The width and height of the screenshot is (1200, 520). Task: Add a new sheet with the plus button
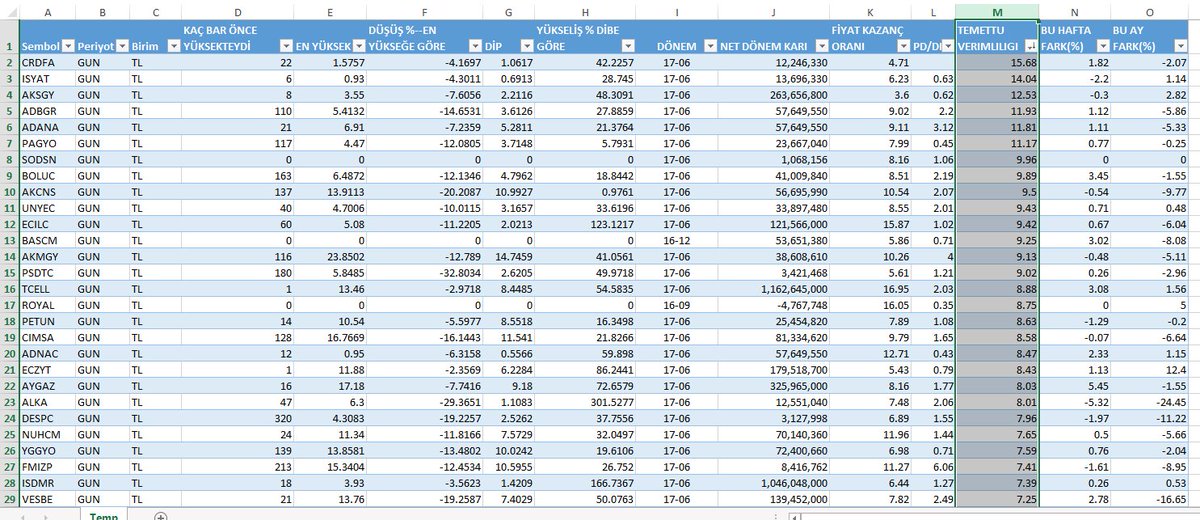160,515
